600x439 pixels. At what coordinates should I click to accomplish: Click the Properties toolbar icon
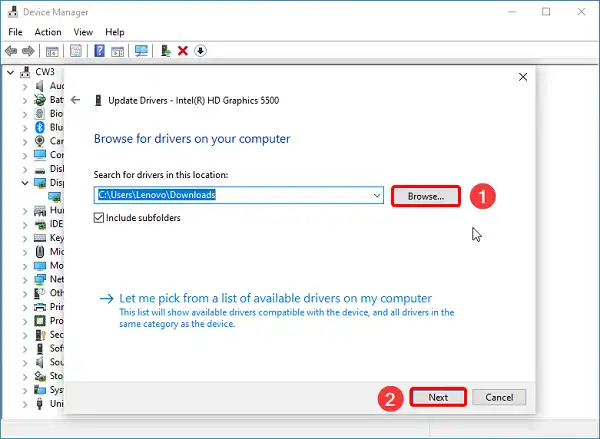76,51
